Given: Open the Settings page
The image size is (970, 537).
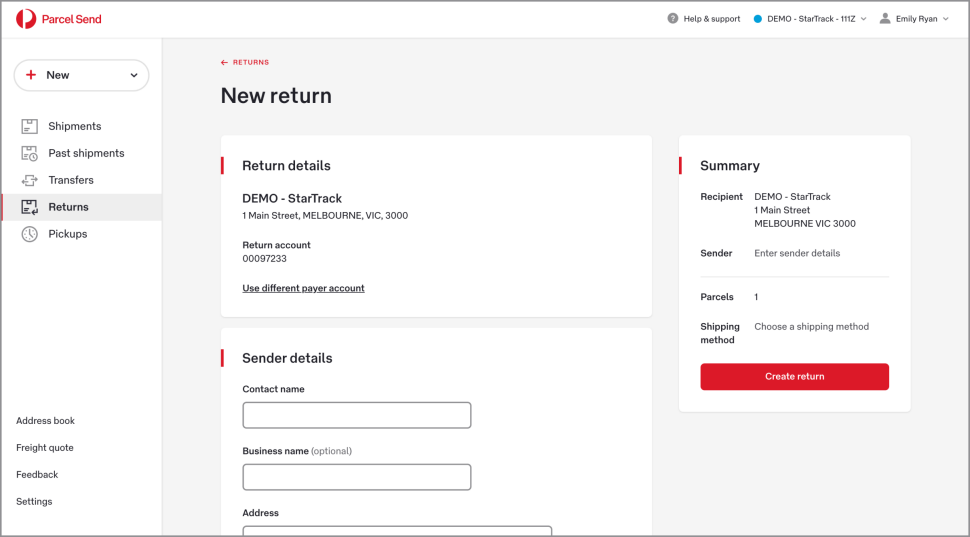Looking at the screenshot, I should pyautogui.click(x=34, y=502).
